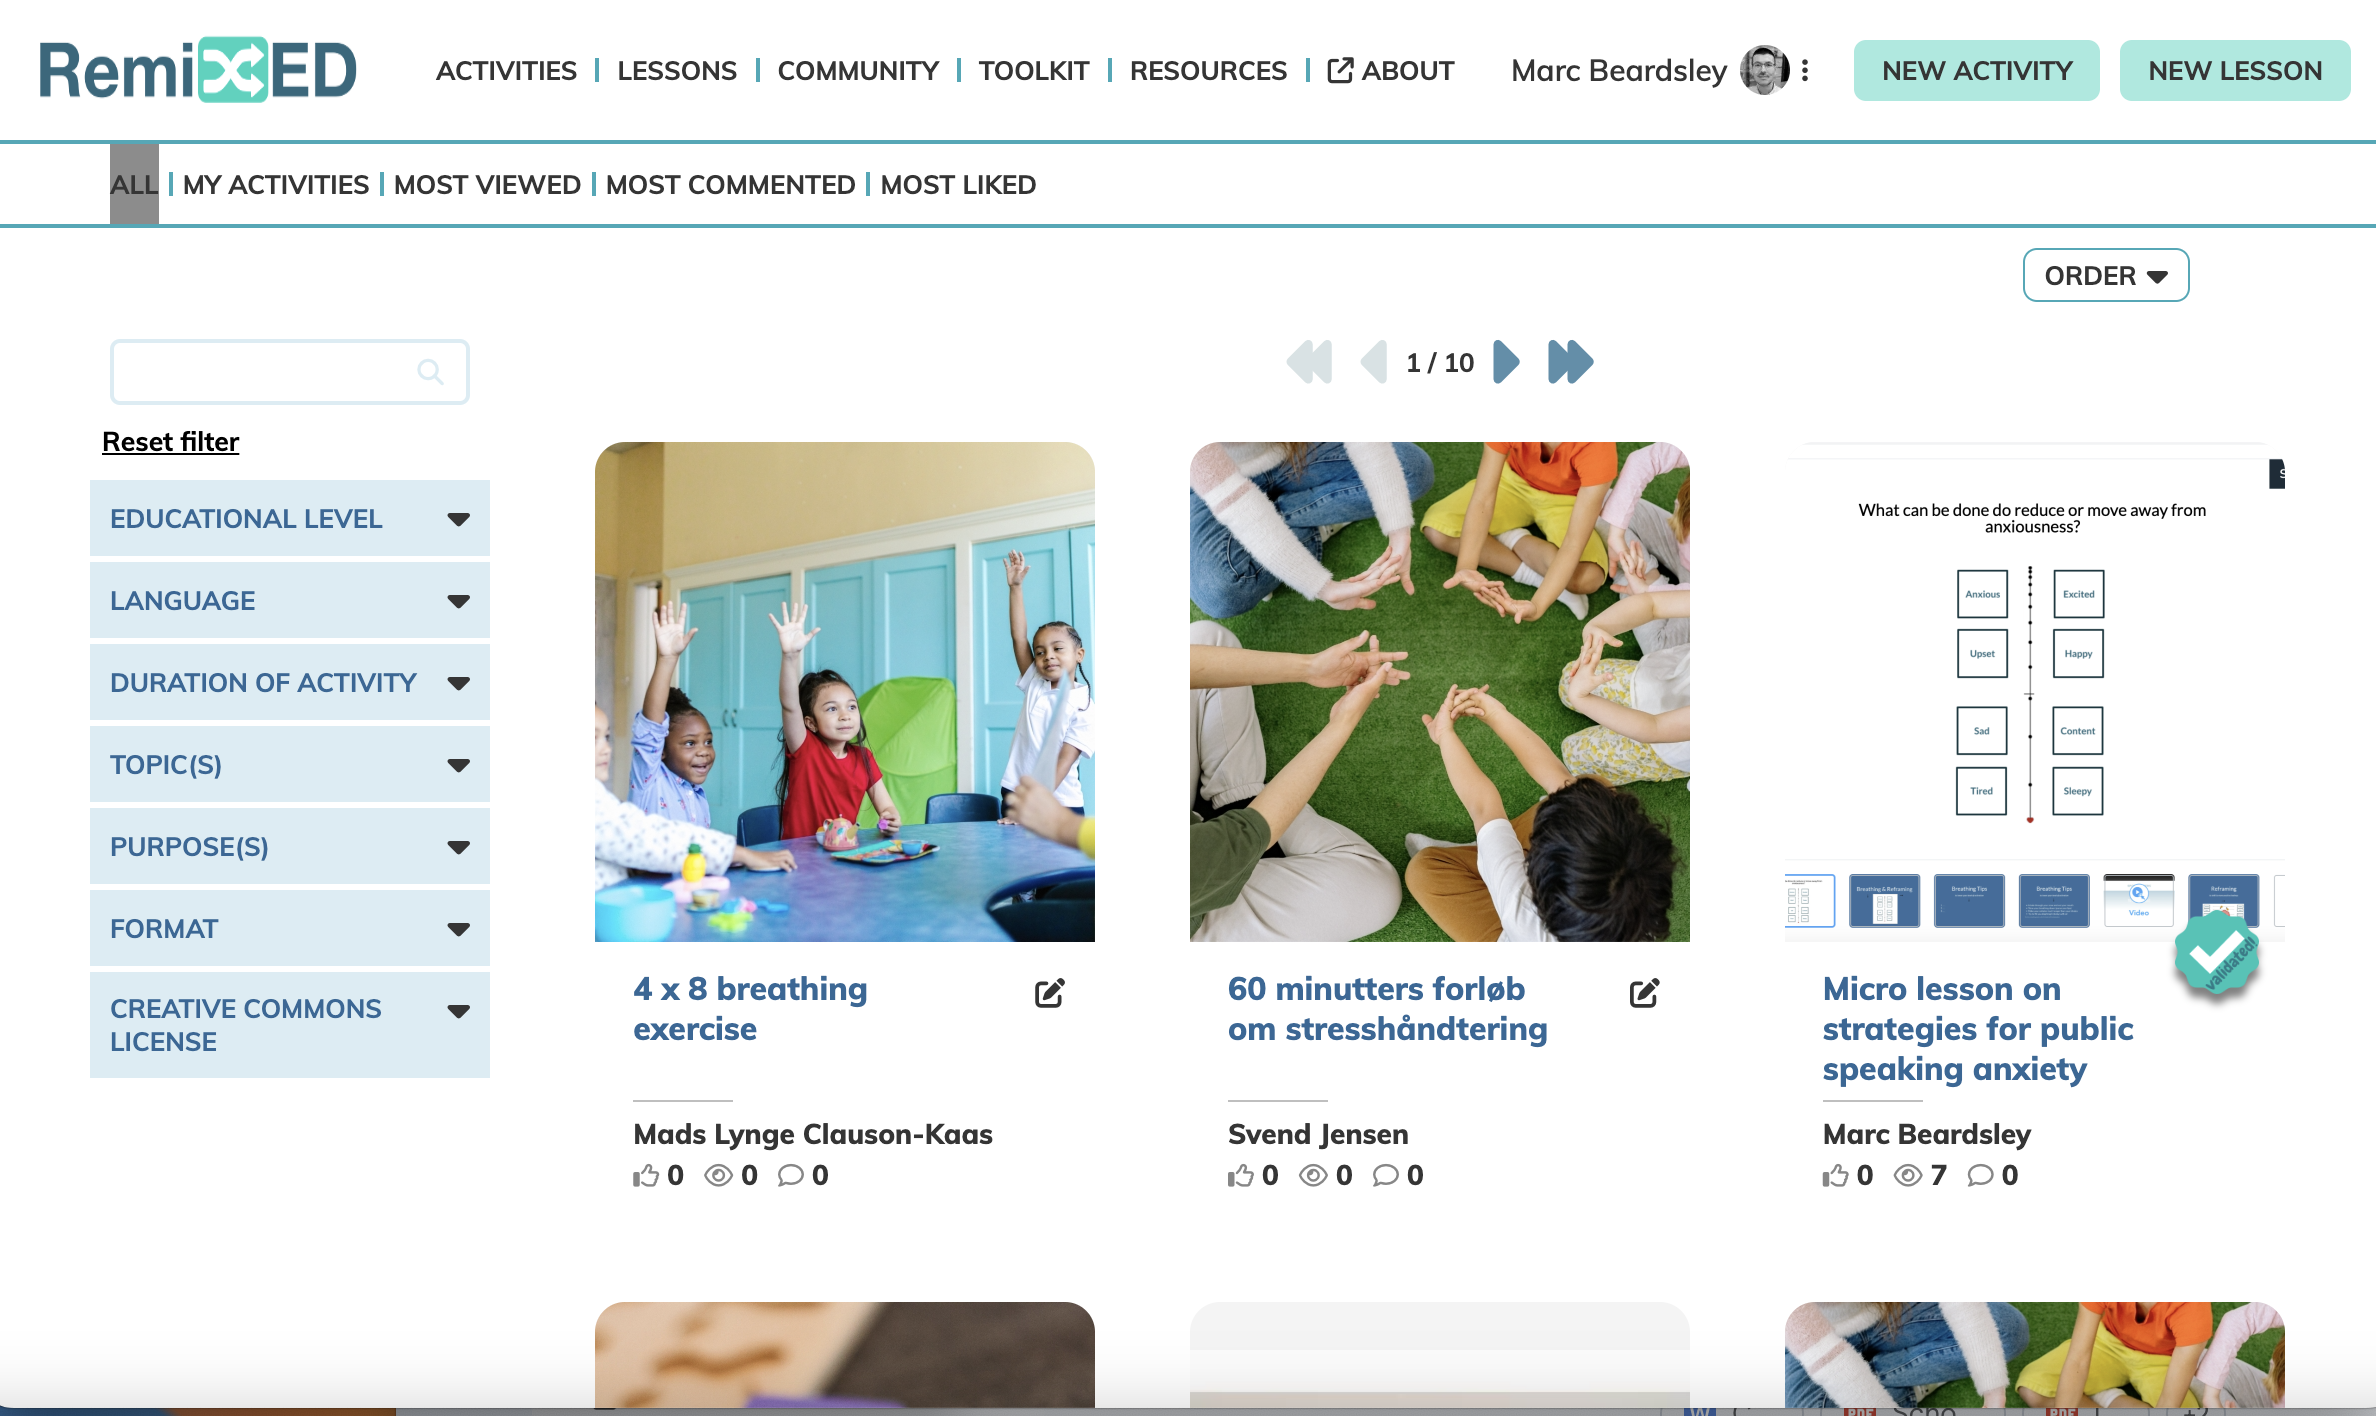The image size is (2376, 1416).
Task: Go to the first page of results
Action: [1309, 362]
